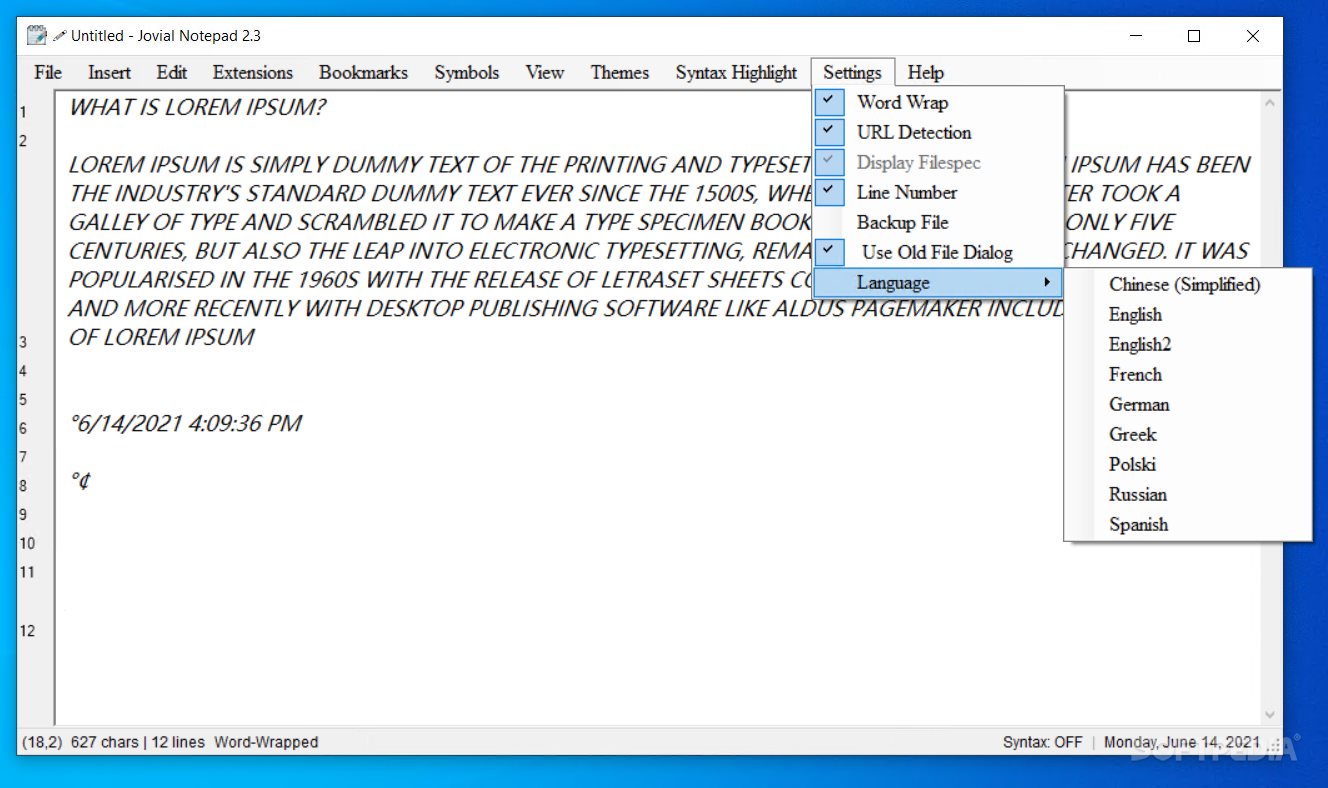Click 'Syntax: OFF' in status bar
1328x788 pixels.
tap(1042, 742)
